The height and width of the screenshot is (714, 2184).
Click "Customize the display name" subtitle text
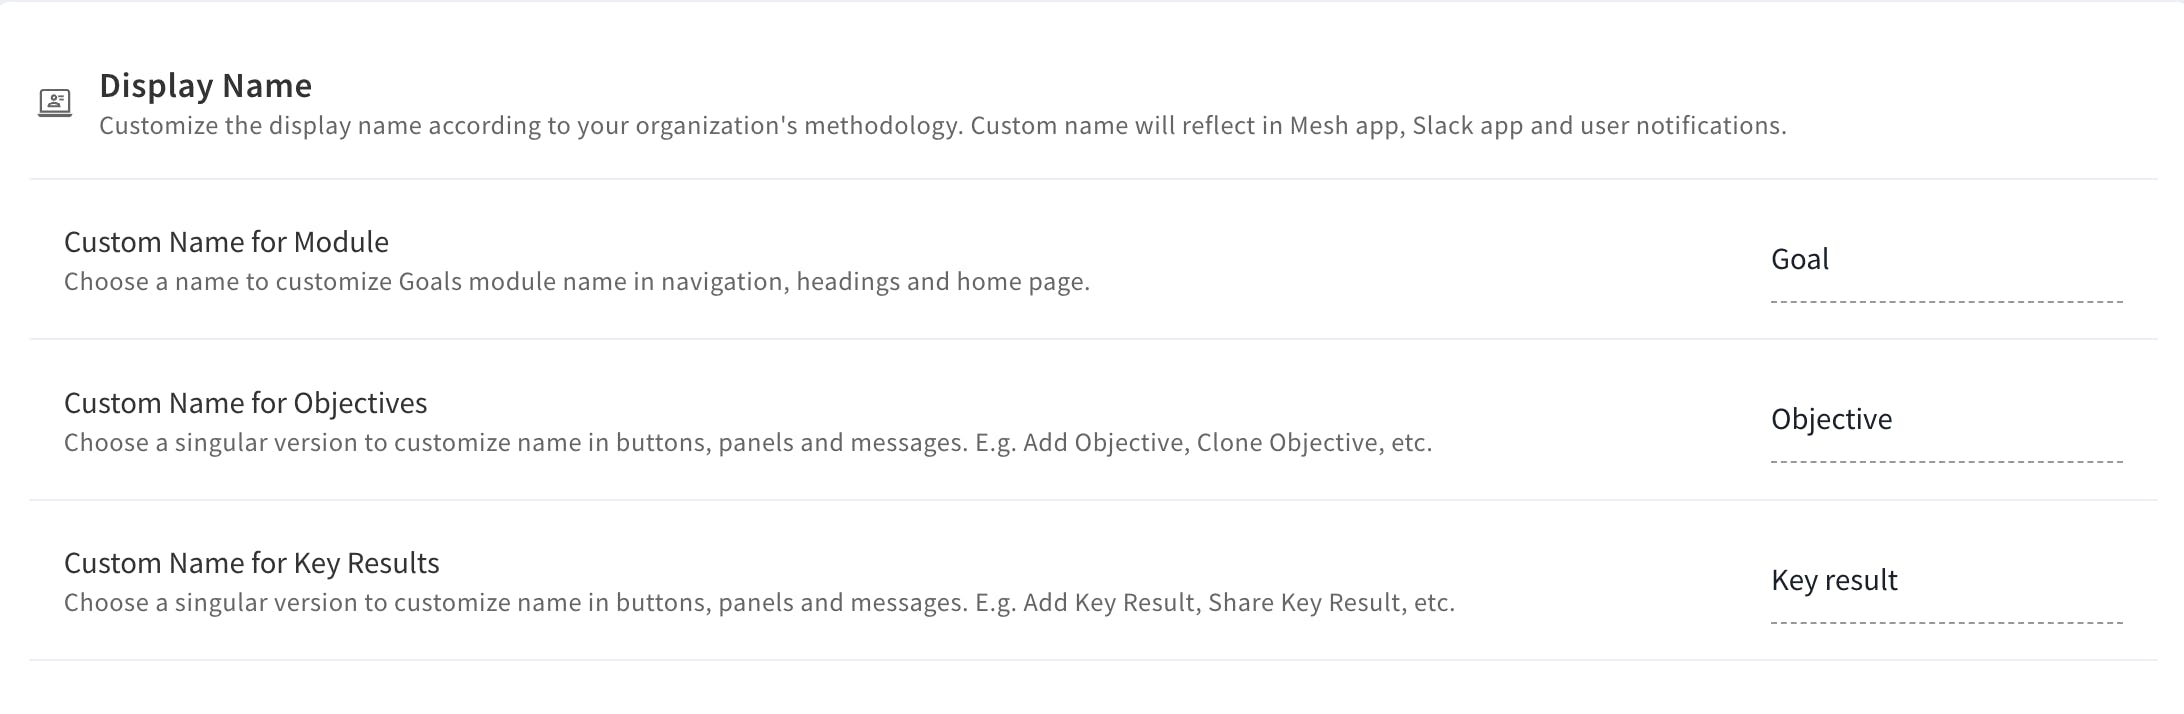[x=260, y=126]
